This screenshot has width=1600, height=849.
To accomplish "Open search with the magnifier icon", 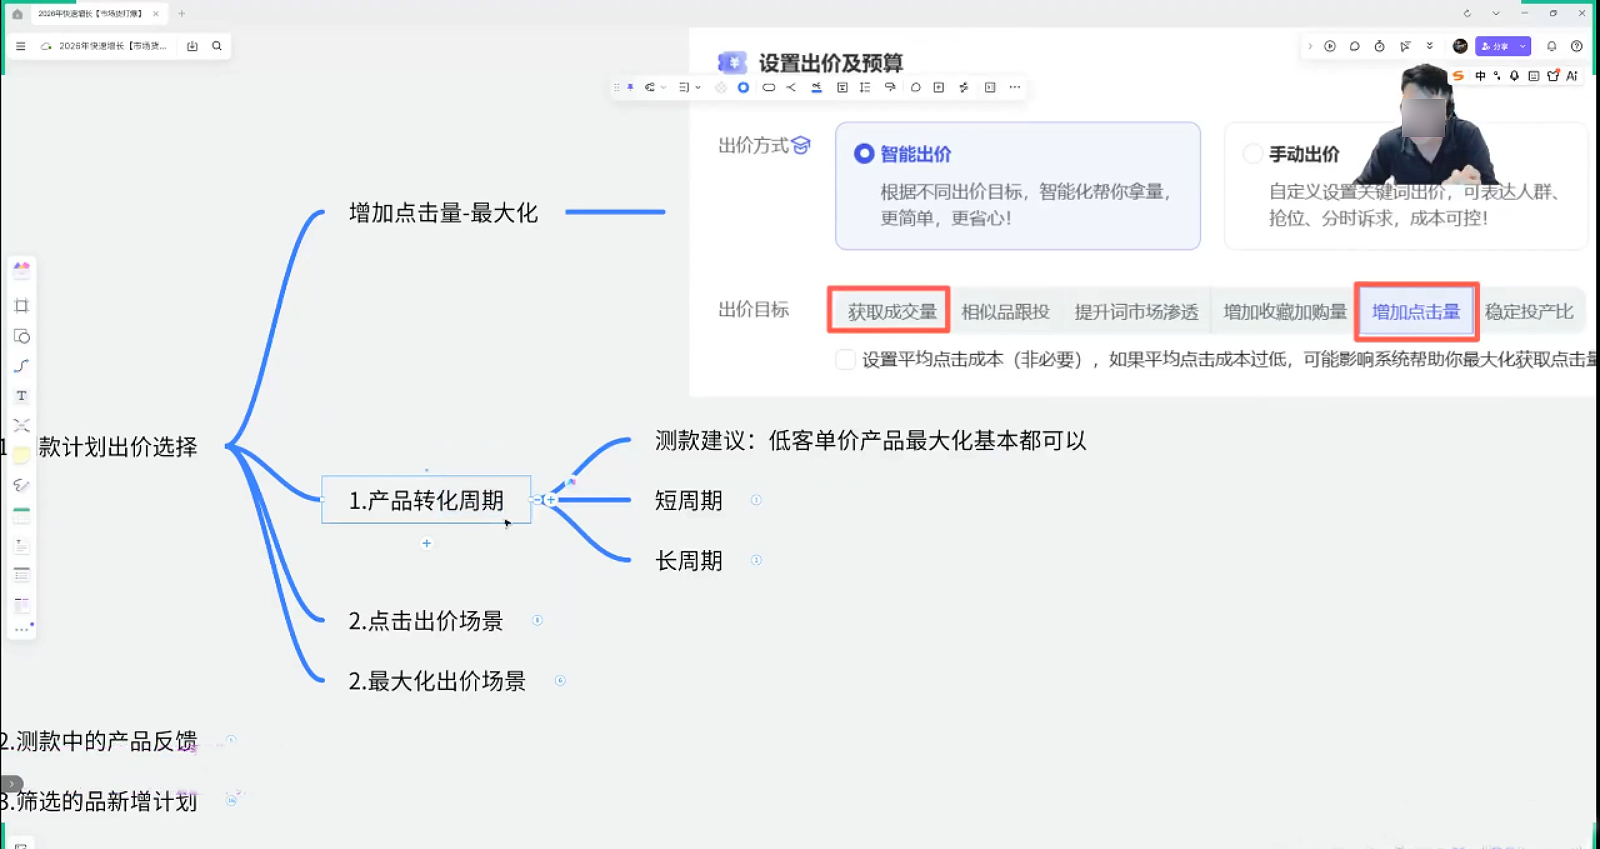I will (217, 46).
